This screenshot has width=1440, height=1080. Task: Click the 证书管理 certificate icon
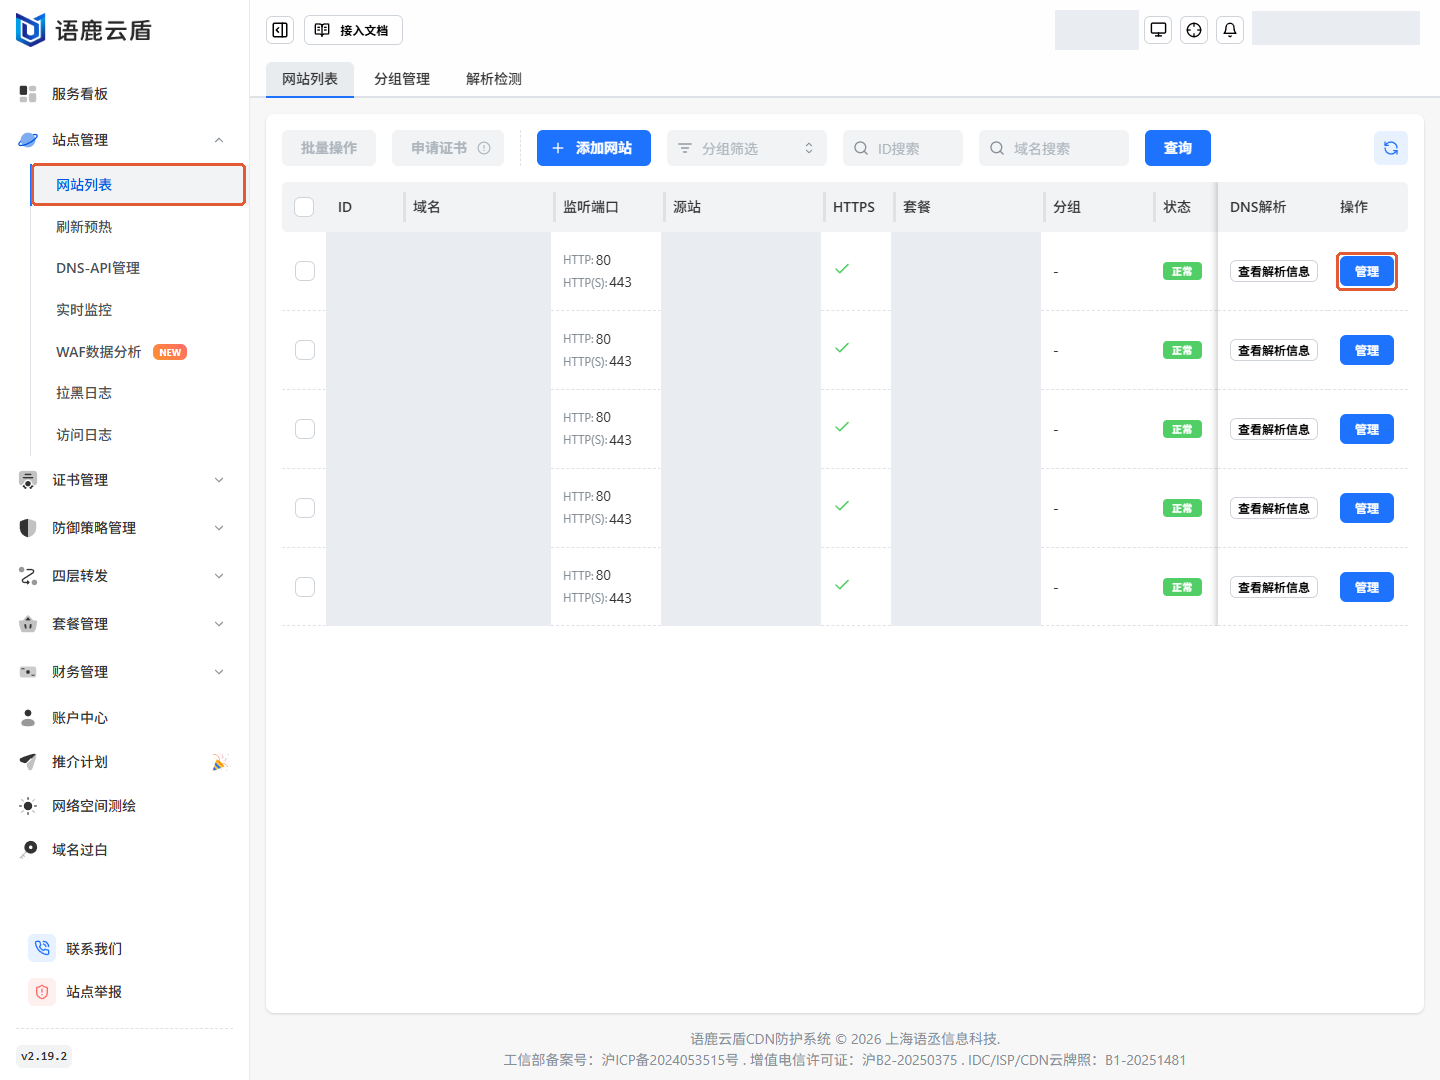coord(28,480)
